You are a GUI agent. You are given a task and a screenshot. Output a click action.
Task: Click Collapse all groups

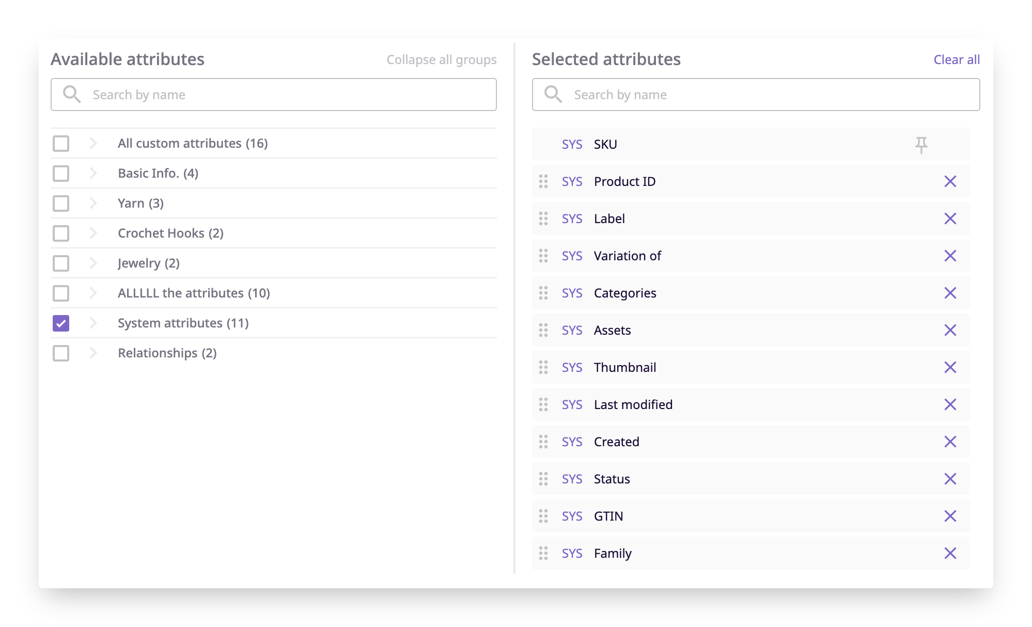[x=441, y=59]
